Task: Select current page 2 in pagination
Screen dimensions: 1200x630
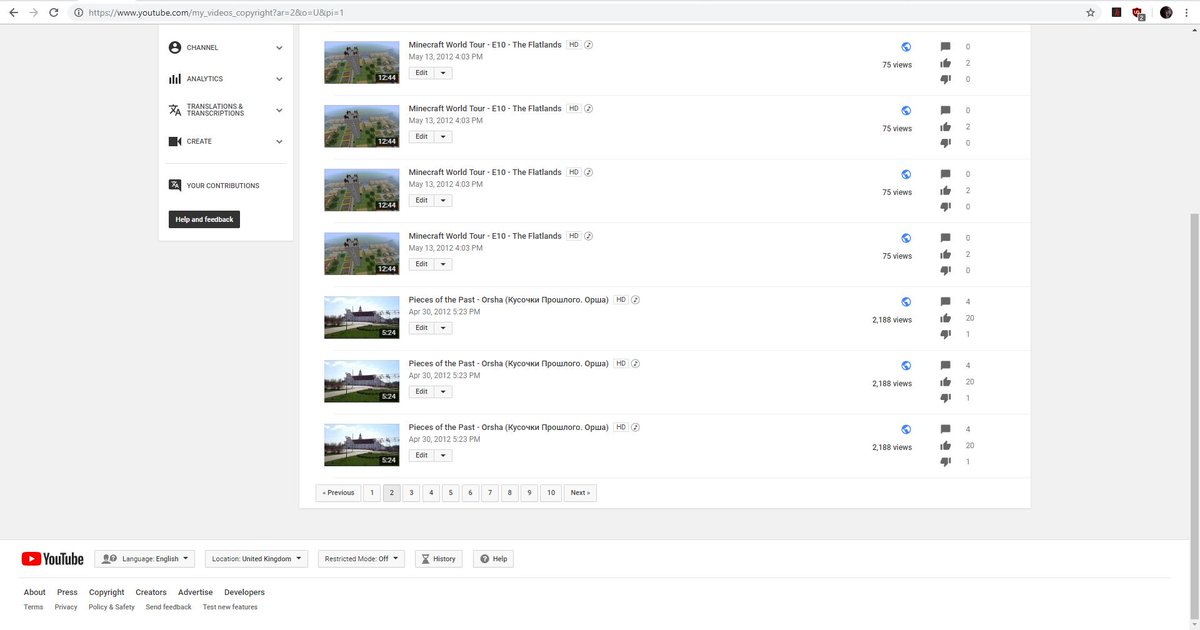Action: 391,492
